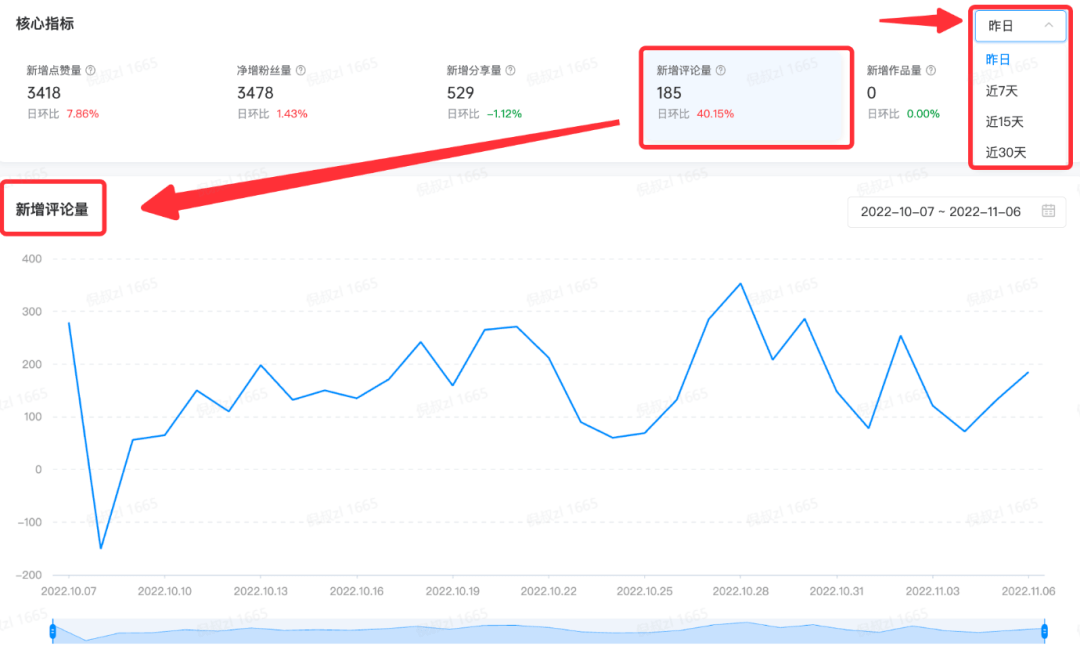The image size is (1080, 646).
Task: Select 昨日 option in dropdown list
Action: point(998,60)
